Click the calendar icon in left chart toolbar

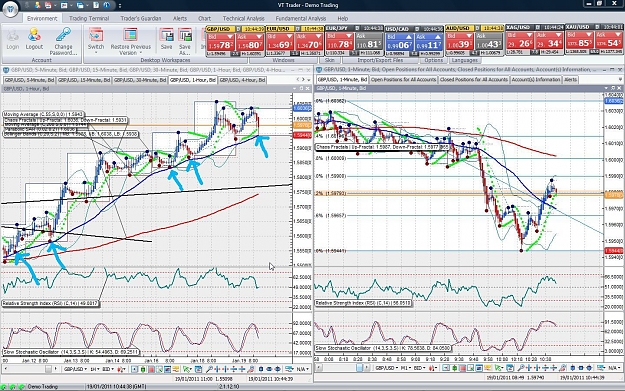[199, 369]
